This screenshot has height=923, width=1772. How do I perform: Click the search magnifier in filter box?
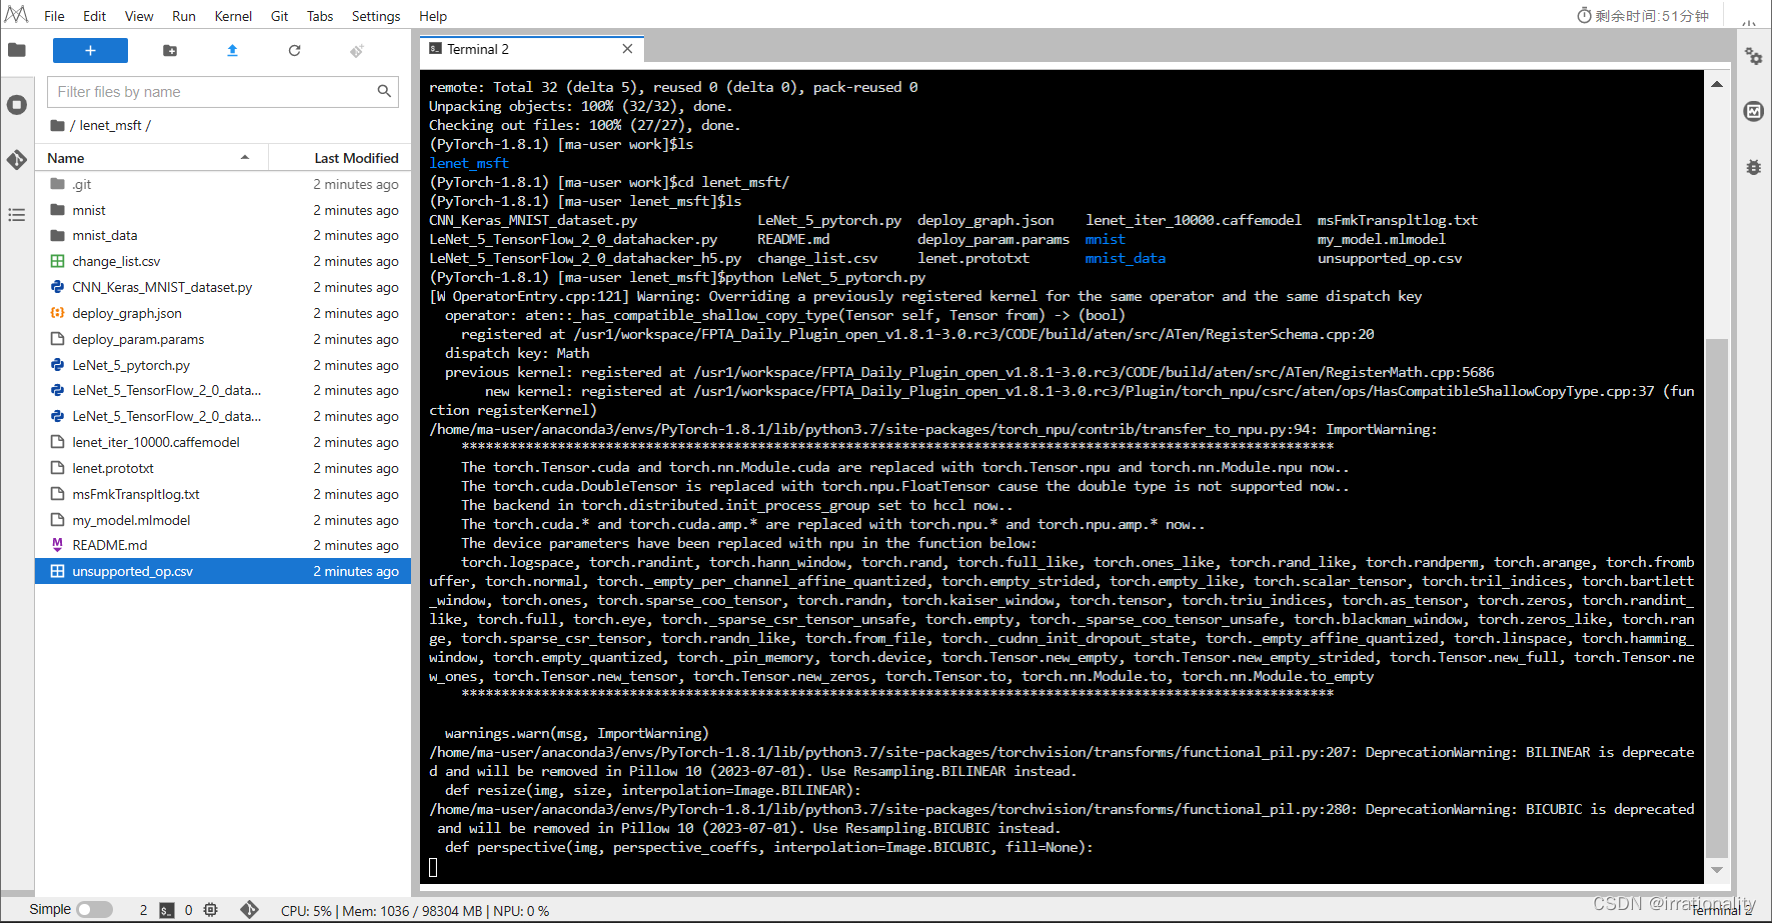point(384,91)
